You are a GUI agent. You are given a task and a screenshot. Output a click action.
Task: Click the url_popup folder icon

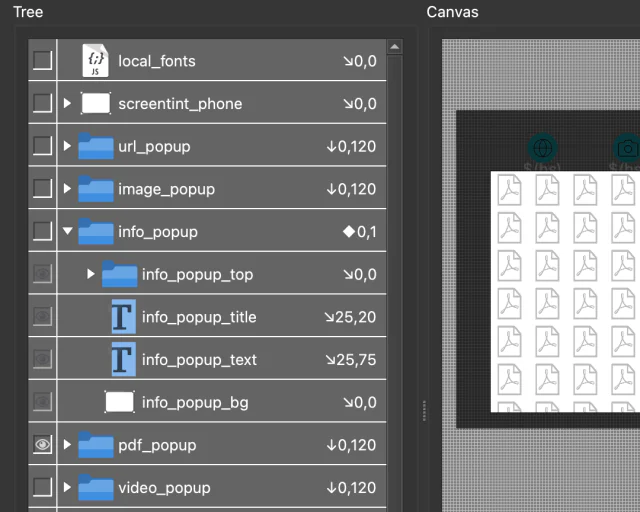(x=96, y=146)
